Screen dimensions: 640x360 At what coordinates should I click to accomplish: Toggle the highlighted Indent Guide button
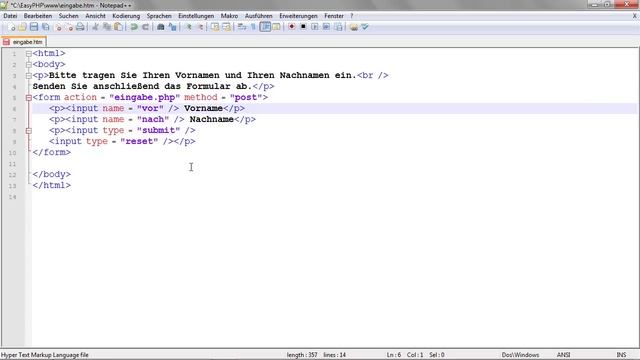coord(265,27)
